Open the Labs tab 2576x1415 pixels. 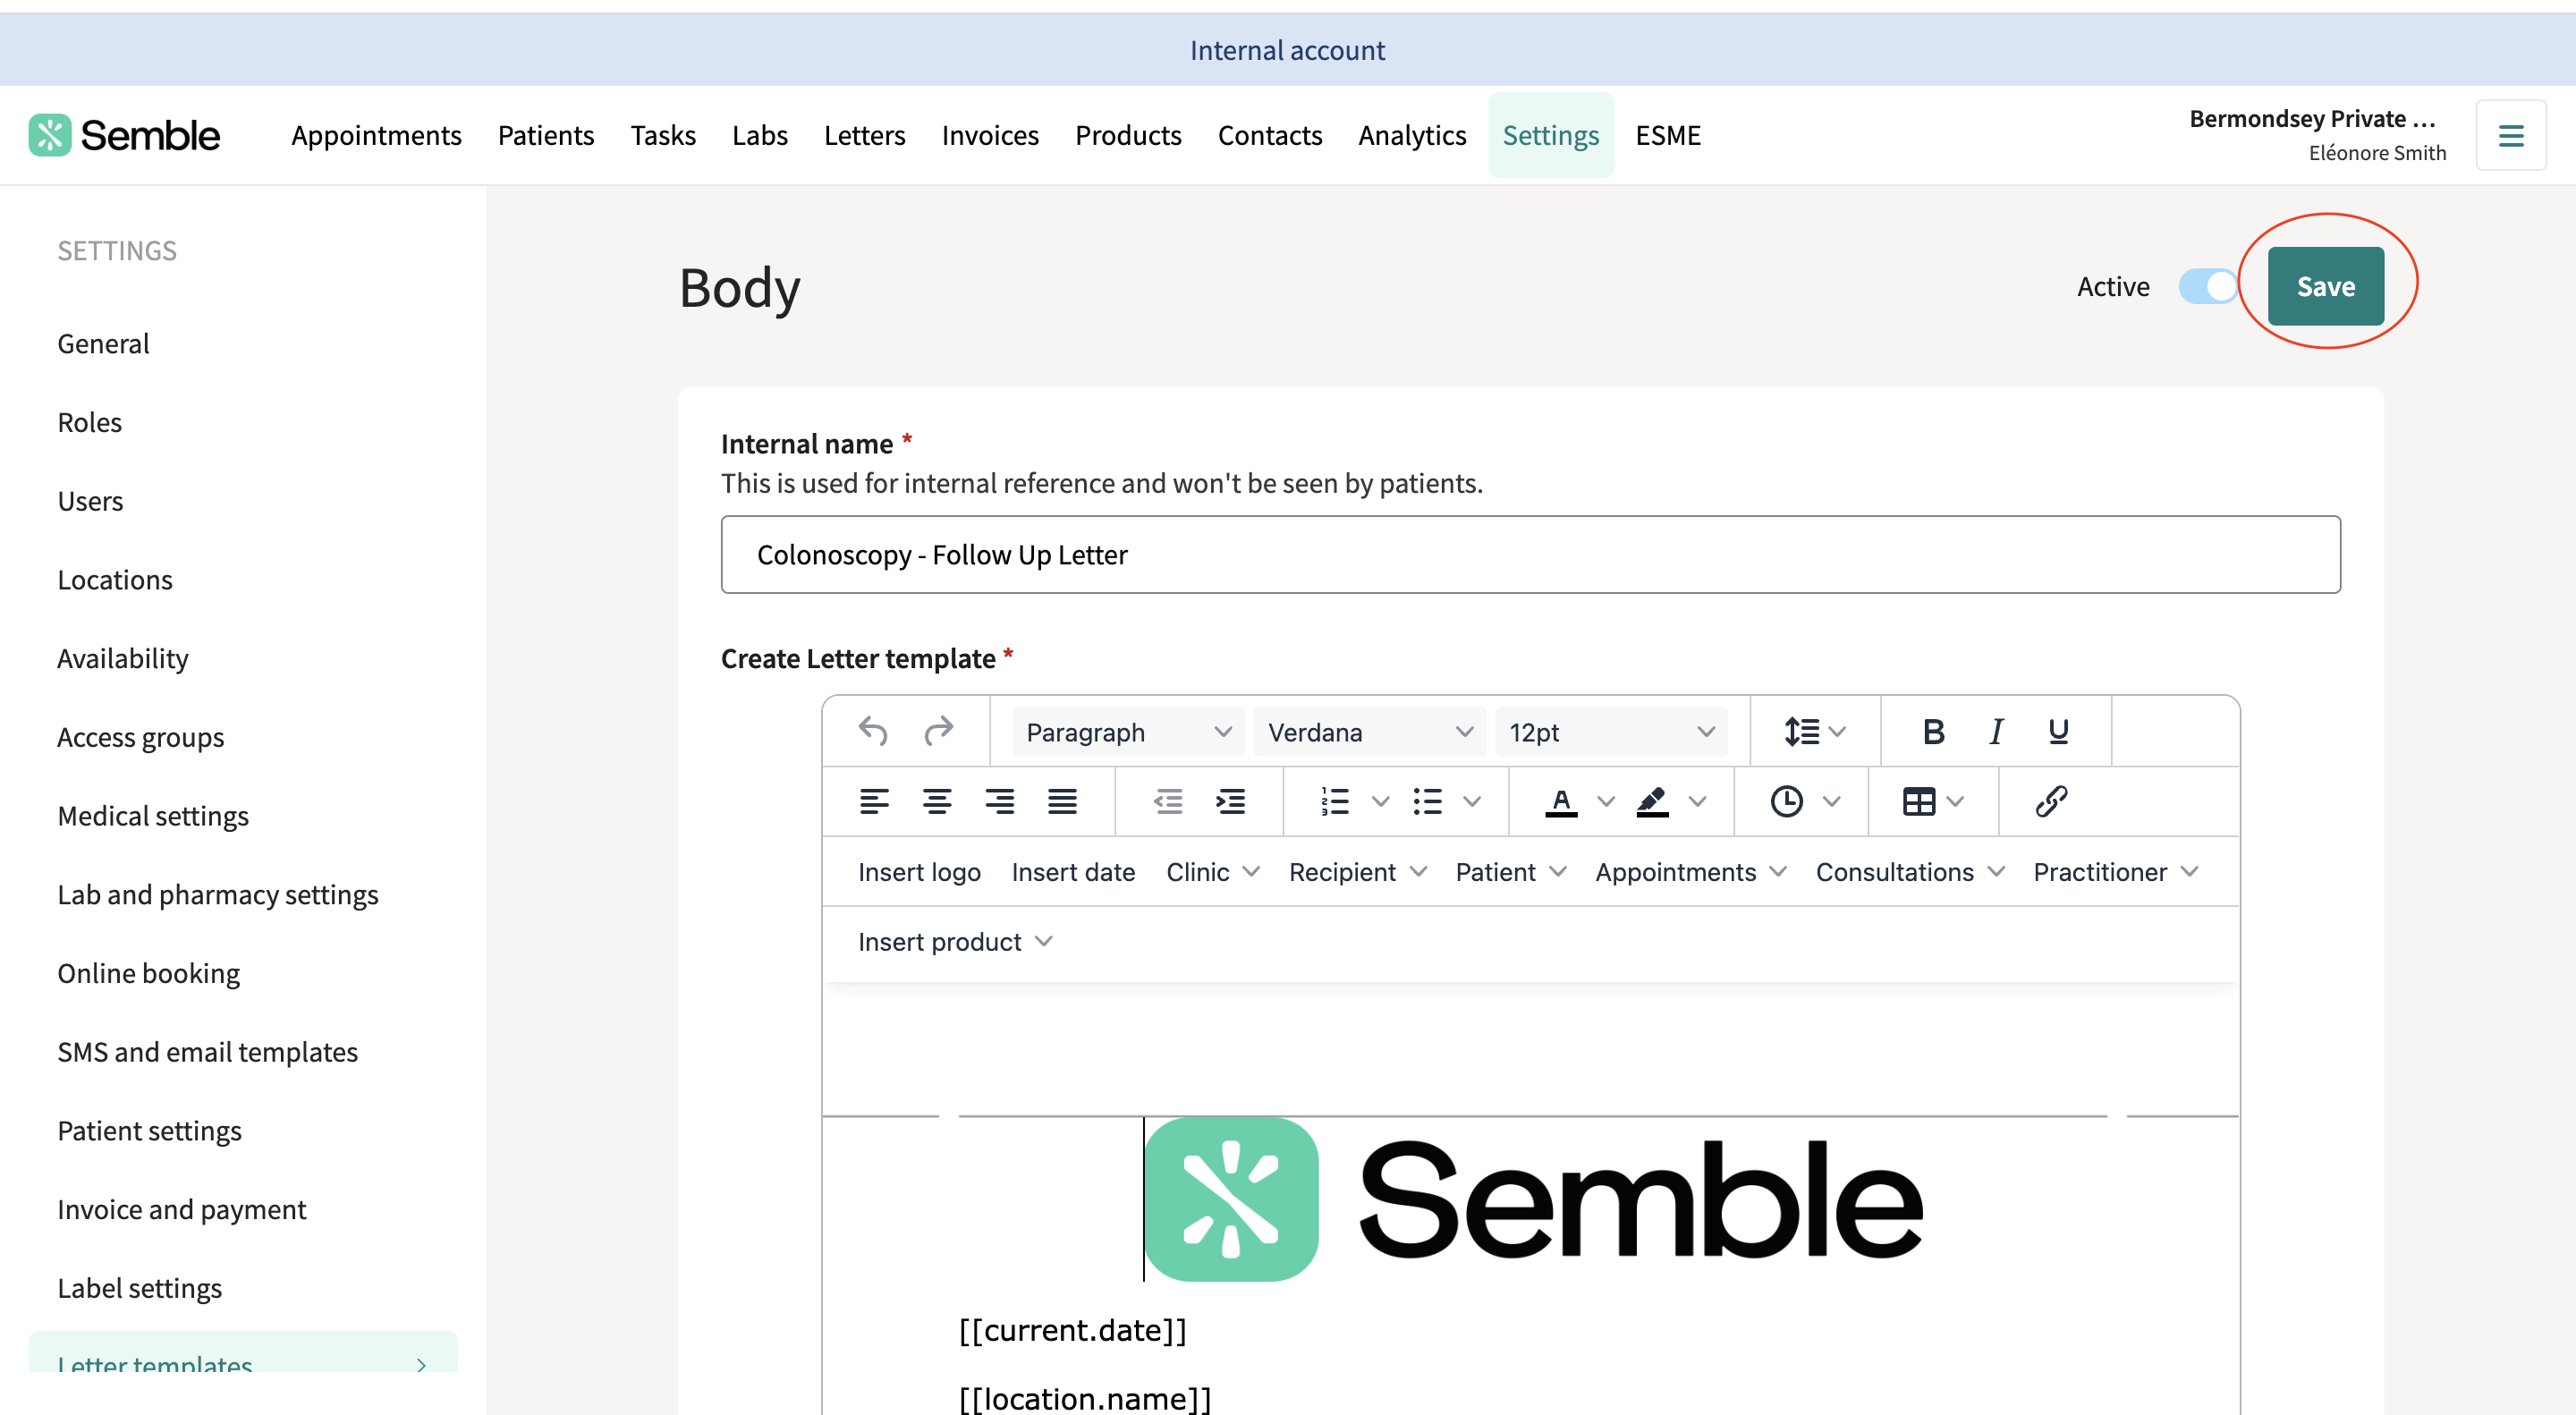tap(760, 135)
